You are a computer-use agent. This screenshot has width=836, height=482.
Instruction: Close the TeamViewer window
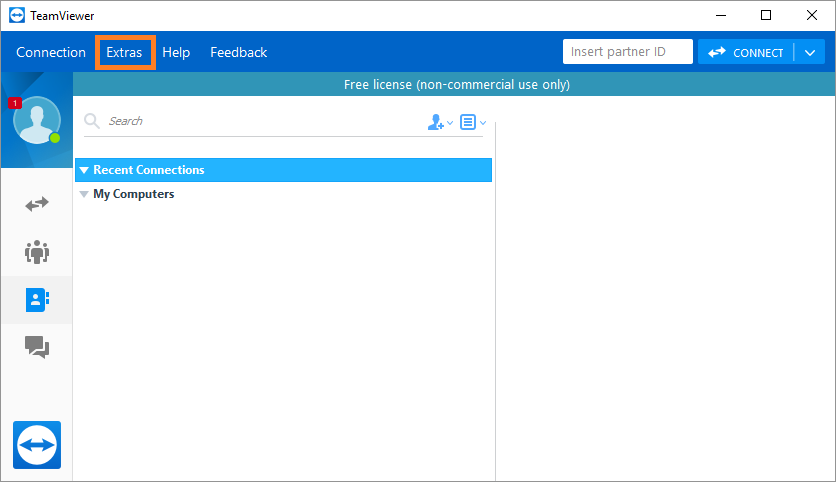point(811,15)
